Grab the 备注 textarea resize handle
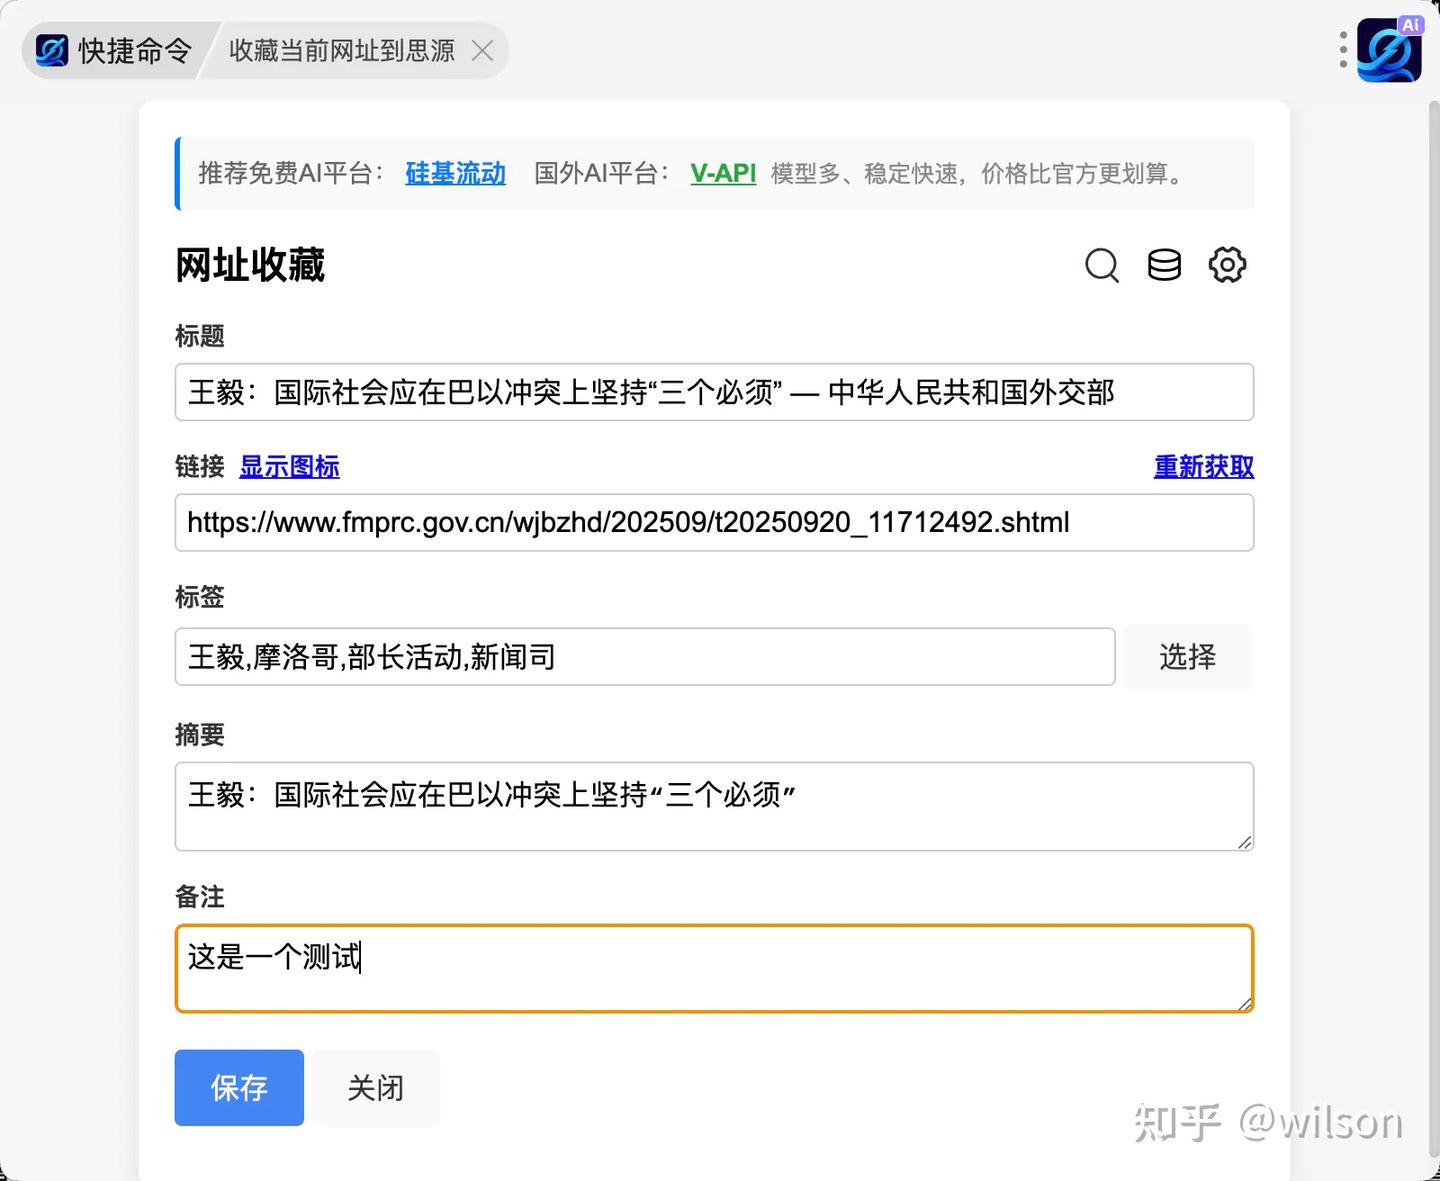1440x1181 pixels. 1244,1003
